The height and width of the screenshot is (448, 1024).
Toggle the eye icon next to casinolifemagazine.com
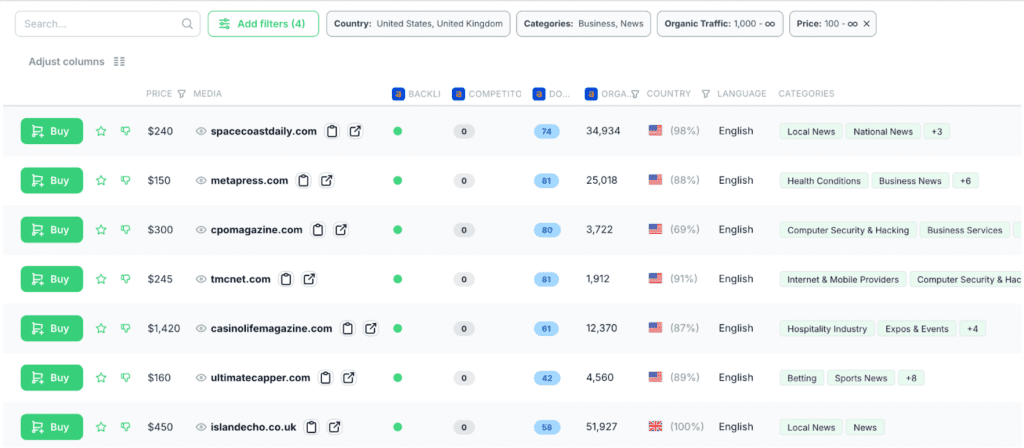tap(201, 328)
